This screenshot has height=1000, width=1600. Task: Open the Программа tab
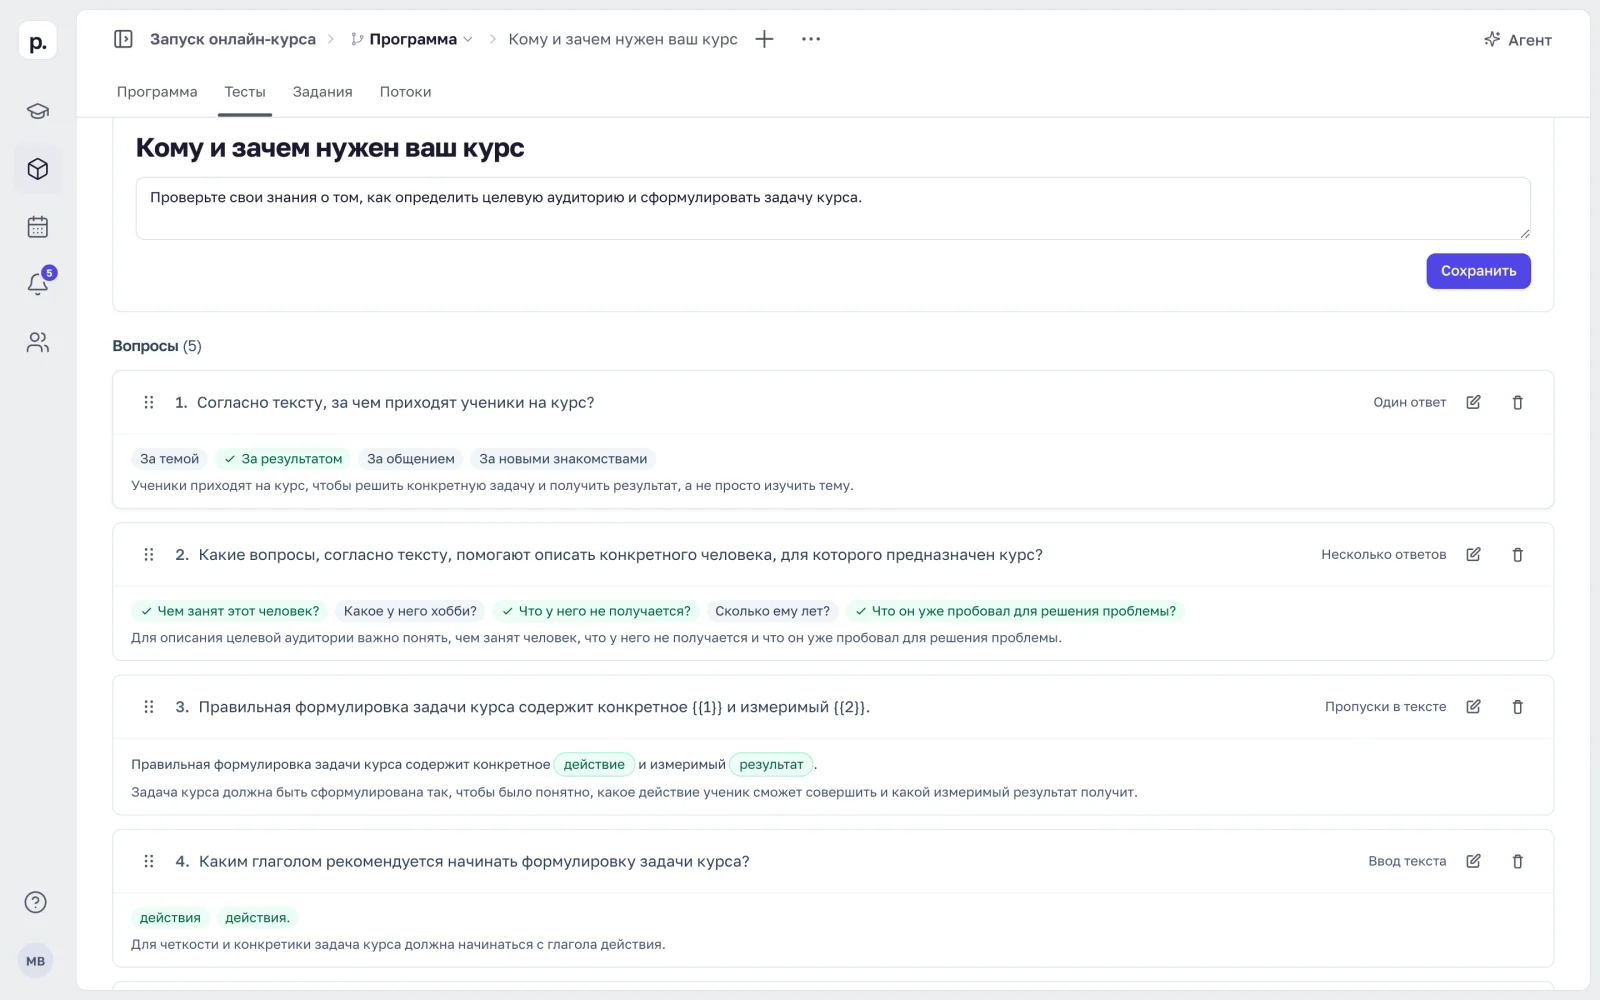157,92
